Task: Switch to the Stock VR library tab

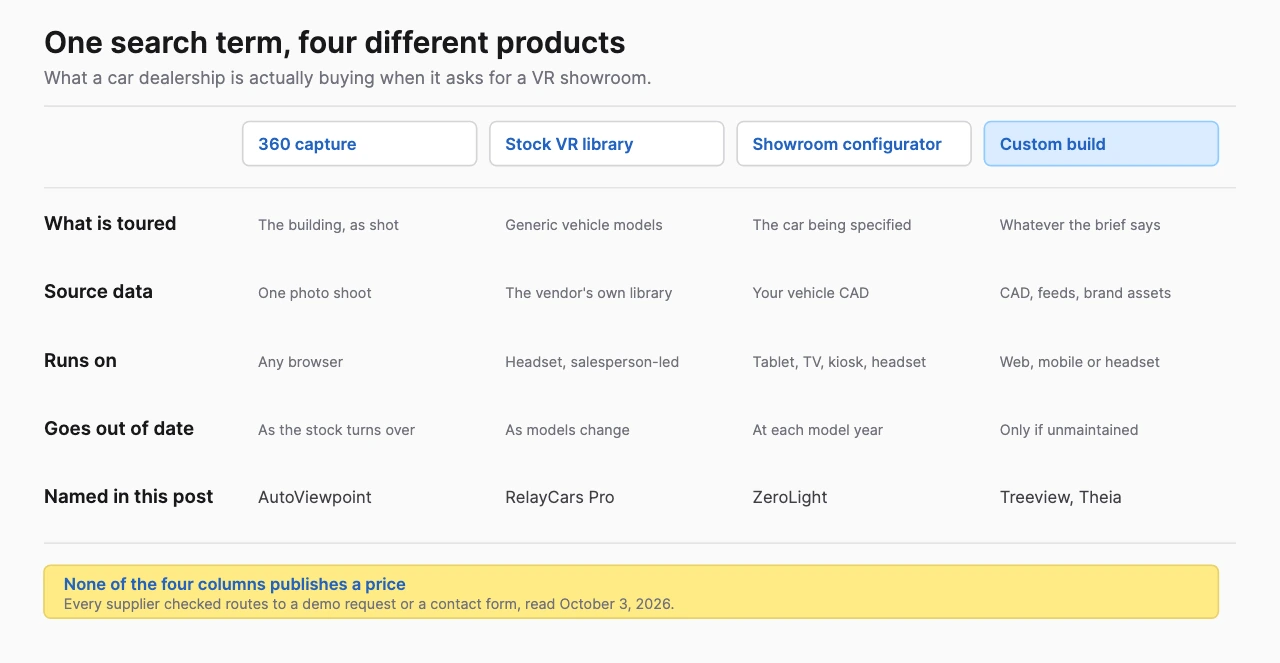Action: point(606,144)
